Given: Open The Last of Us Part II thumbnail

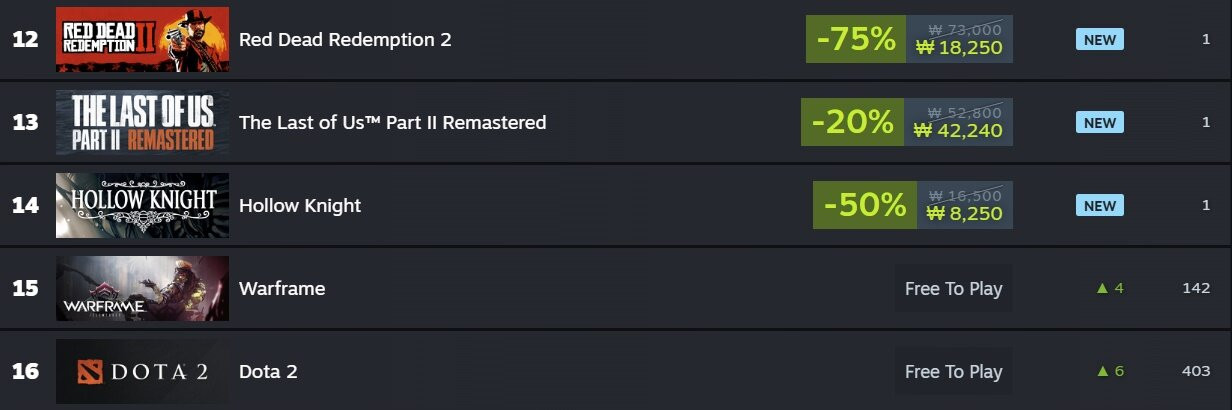Looking at the screenshot, I should (x=142, y=122).
